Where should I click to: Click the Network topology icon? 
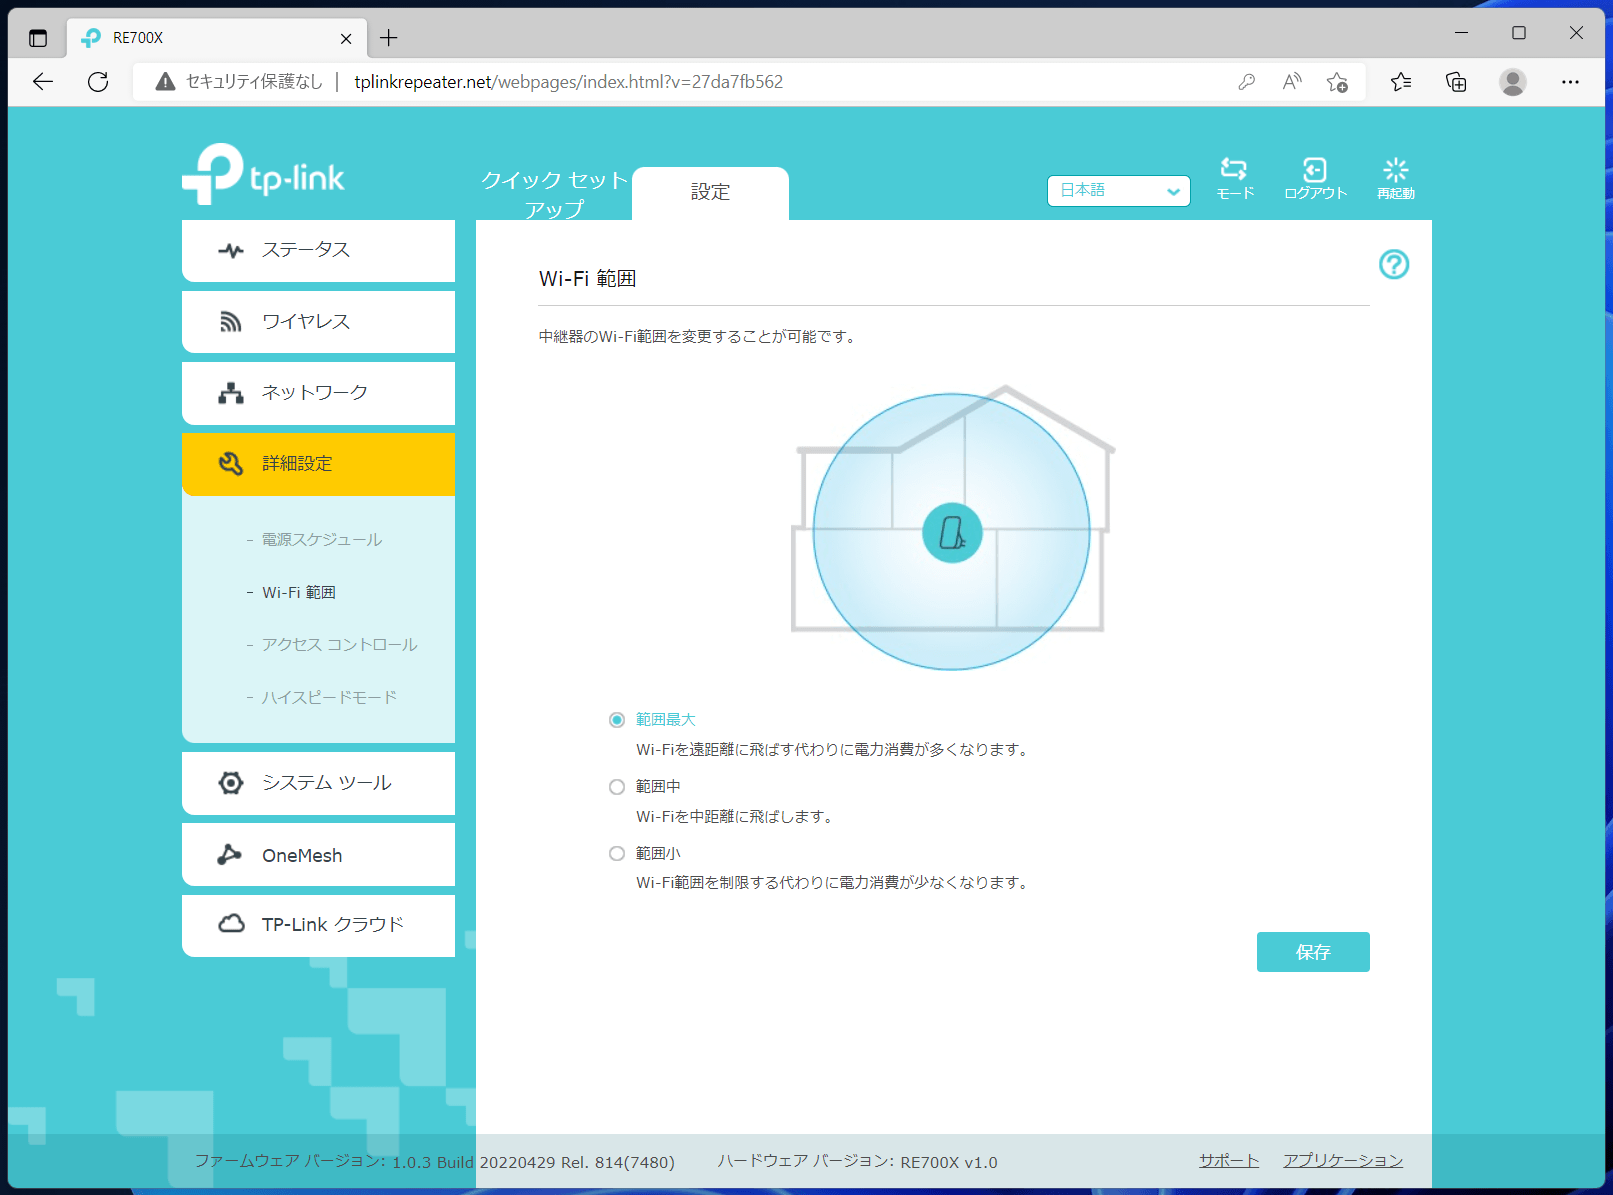click(x=231, y=393)
